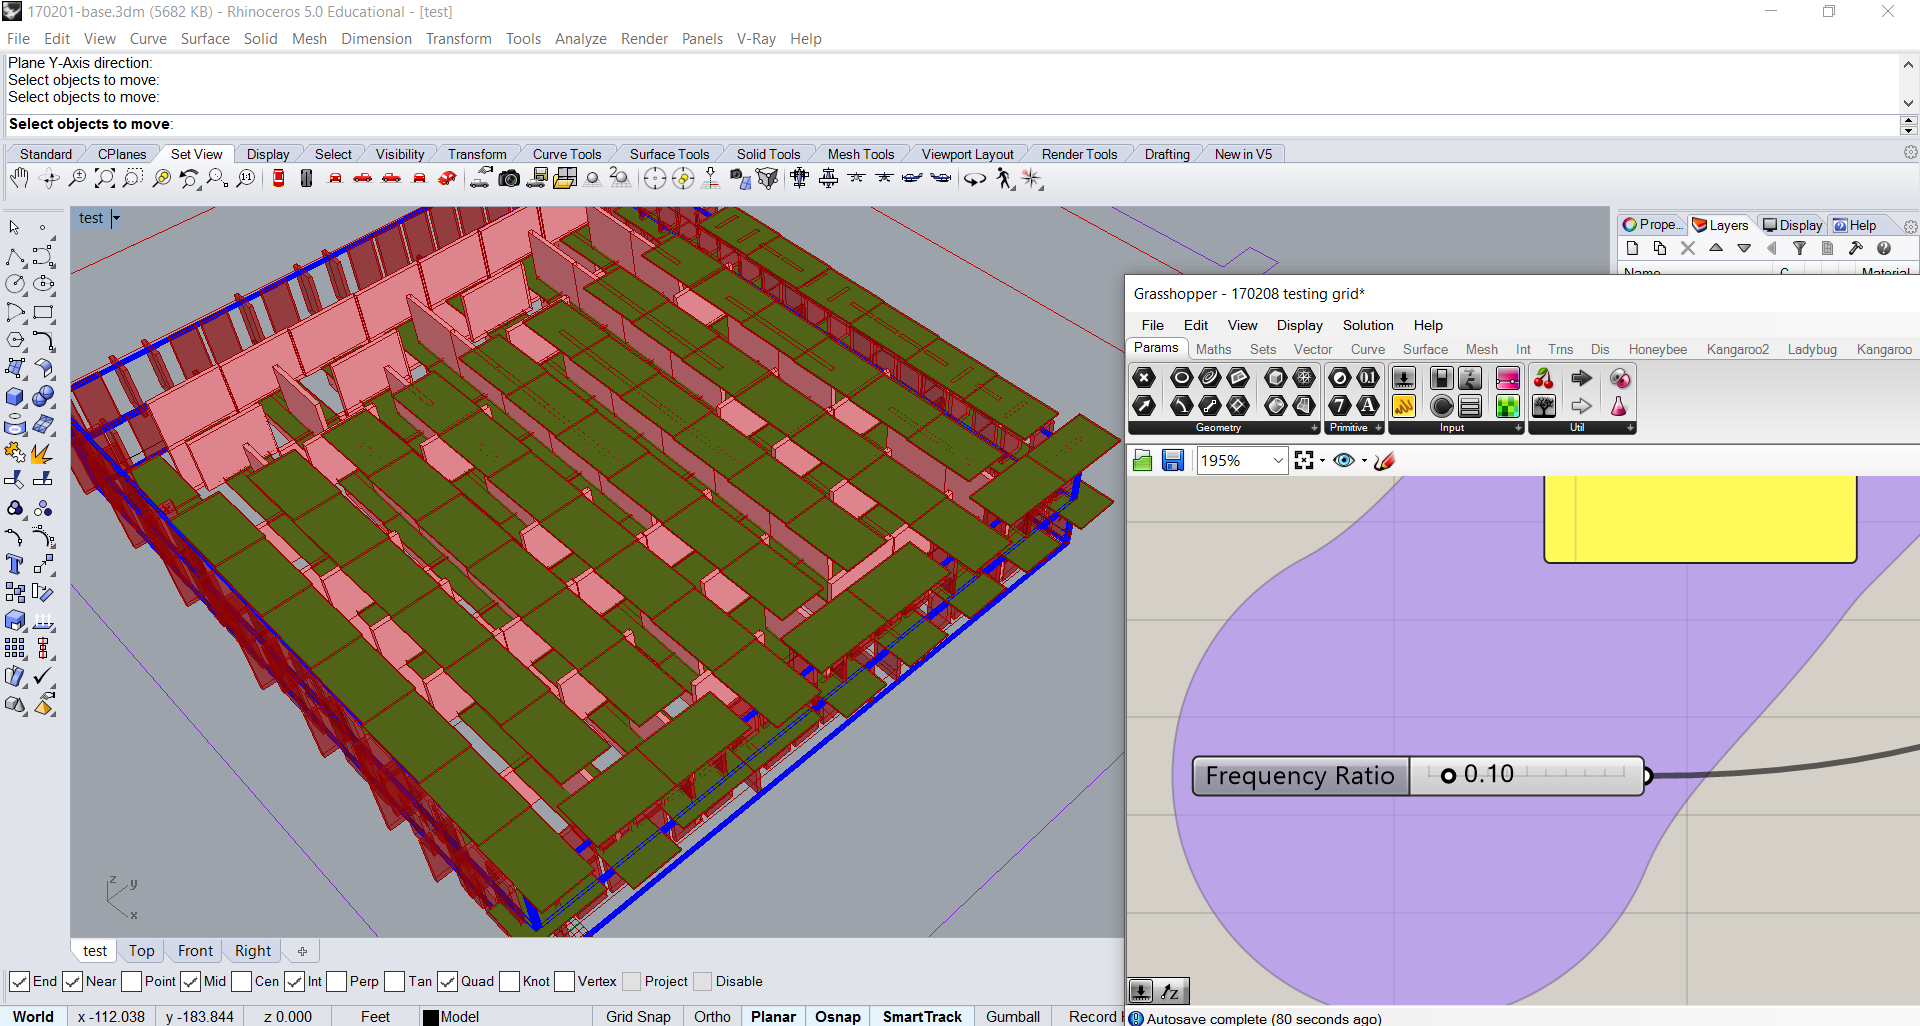Expand the Input group panel arrow
The height and width of the screenshot is (1026, 1920).
pos(1518,428)
